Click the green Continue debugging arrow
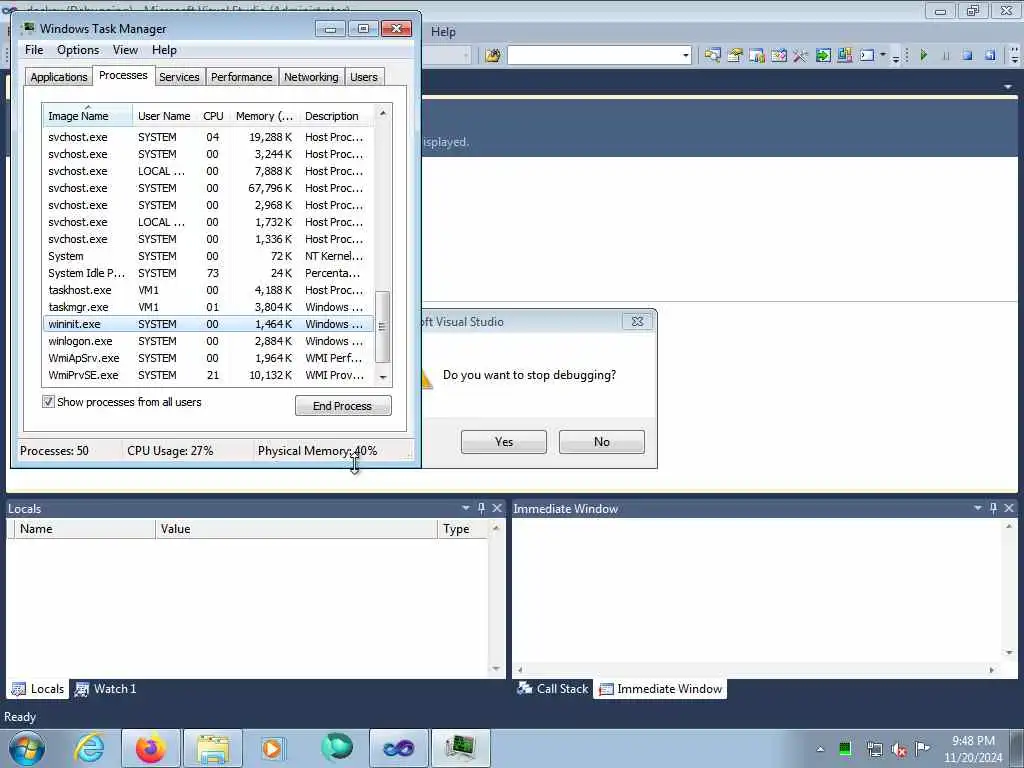Image resolution: width=1024 pixels, height=768 pixels. [923, 56]
